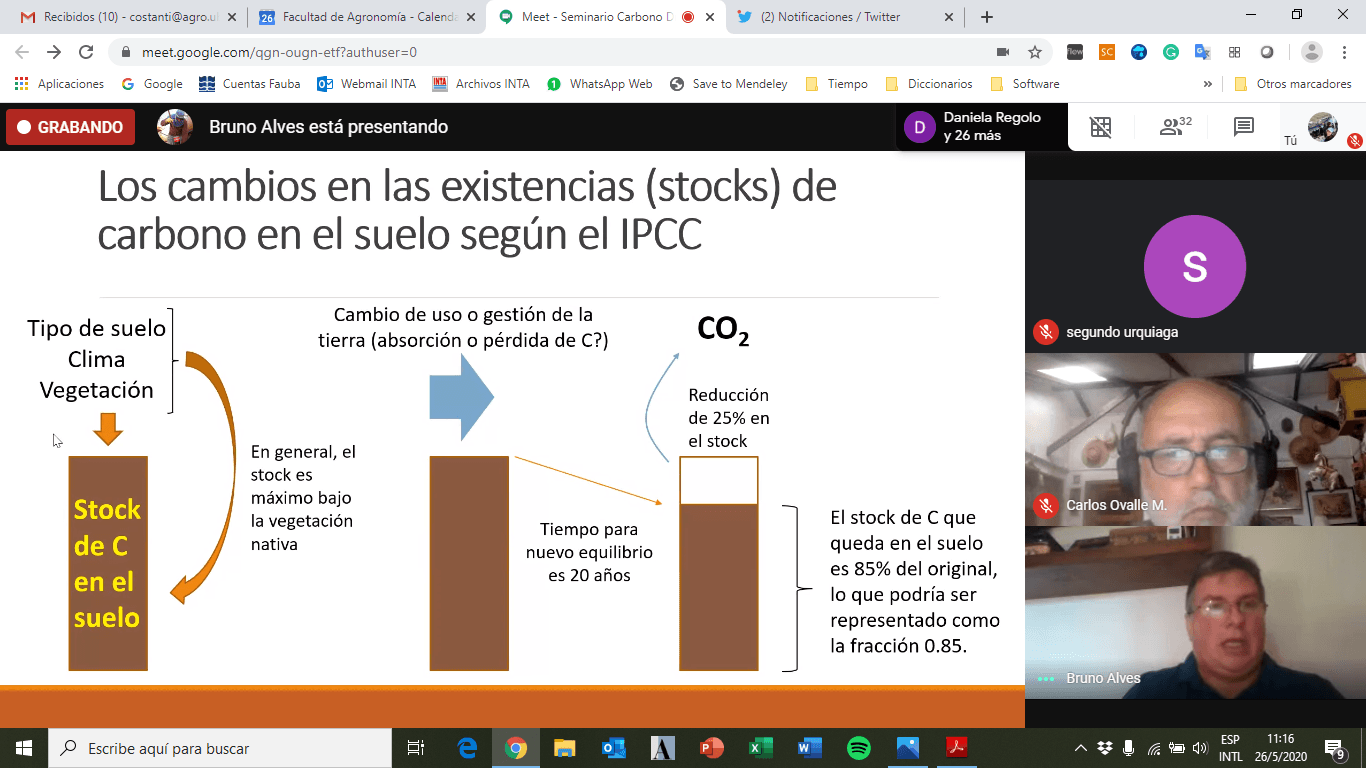
Task: Open the Chrome three-dot menu
Action: click(1345, 52)
